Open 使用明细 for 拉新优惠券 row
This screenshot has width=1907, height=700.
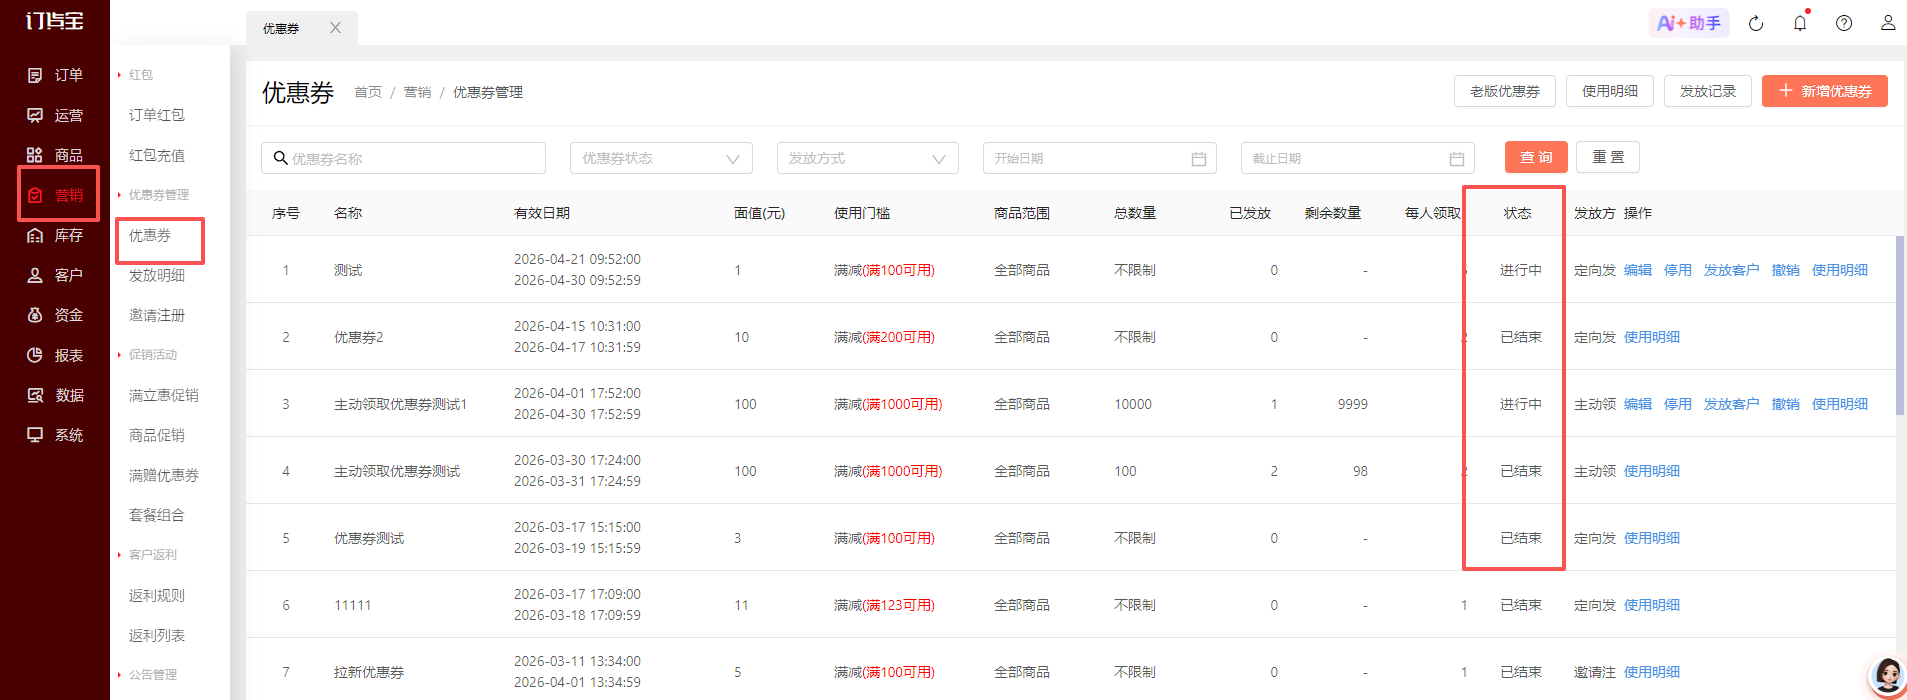click(x=1652, y=672)
